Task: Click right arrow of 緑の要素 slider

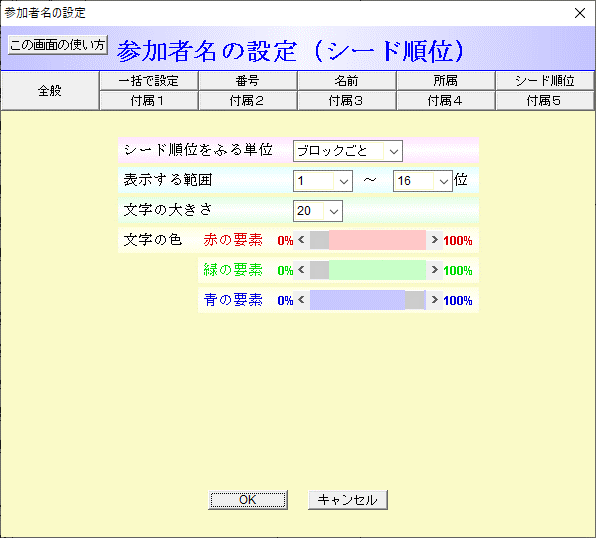Action: pyautogui.click(x=434, y=270)
